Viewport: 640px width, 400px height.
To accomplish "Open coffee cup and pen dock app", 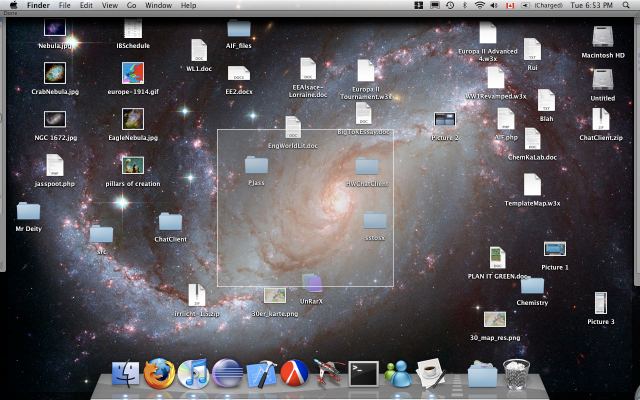I will 431,373.
